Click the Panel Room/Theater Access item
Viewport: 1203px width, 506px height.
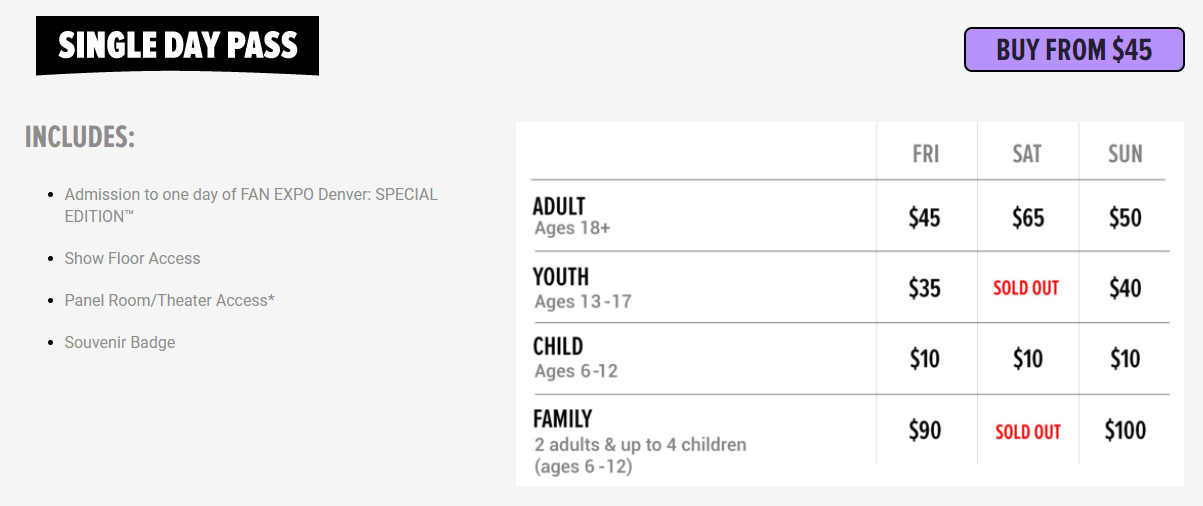(169, 300)
